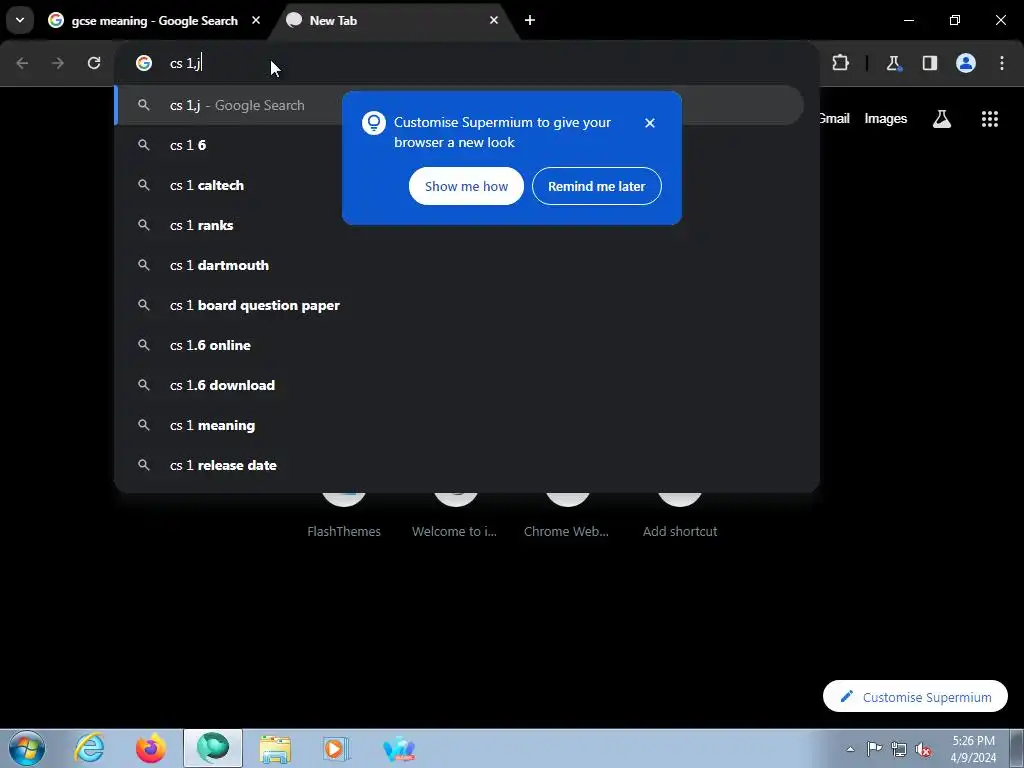Open the Images link
Screen dimensions: 1024x768
pos(886,119)
